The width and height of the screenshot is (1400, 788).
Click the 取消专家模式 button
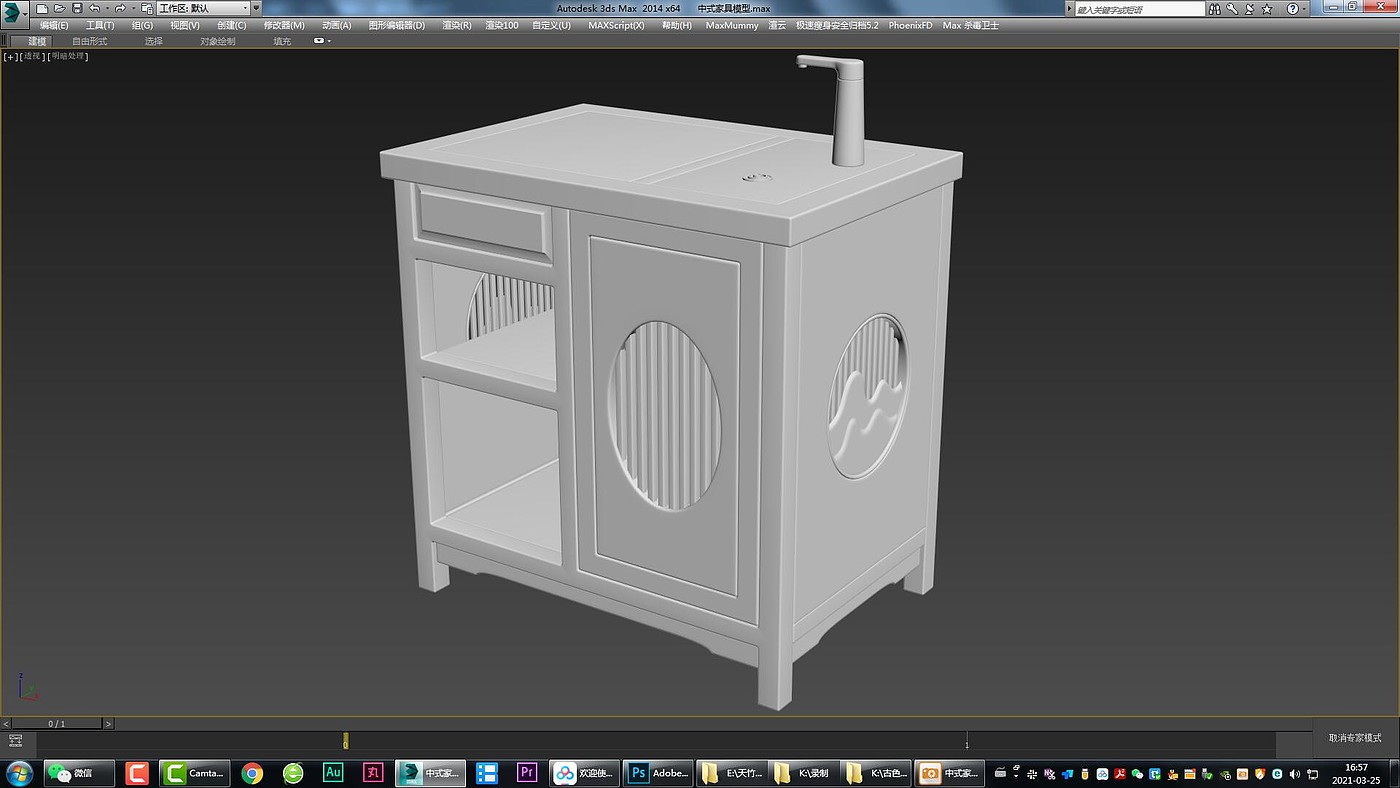[1355, 738]
